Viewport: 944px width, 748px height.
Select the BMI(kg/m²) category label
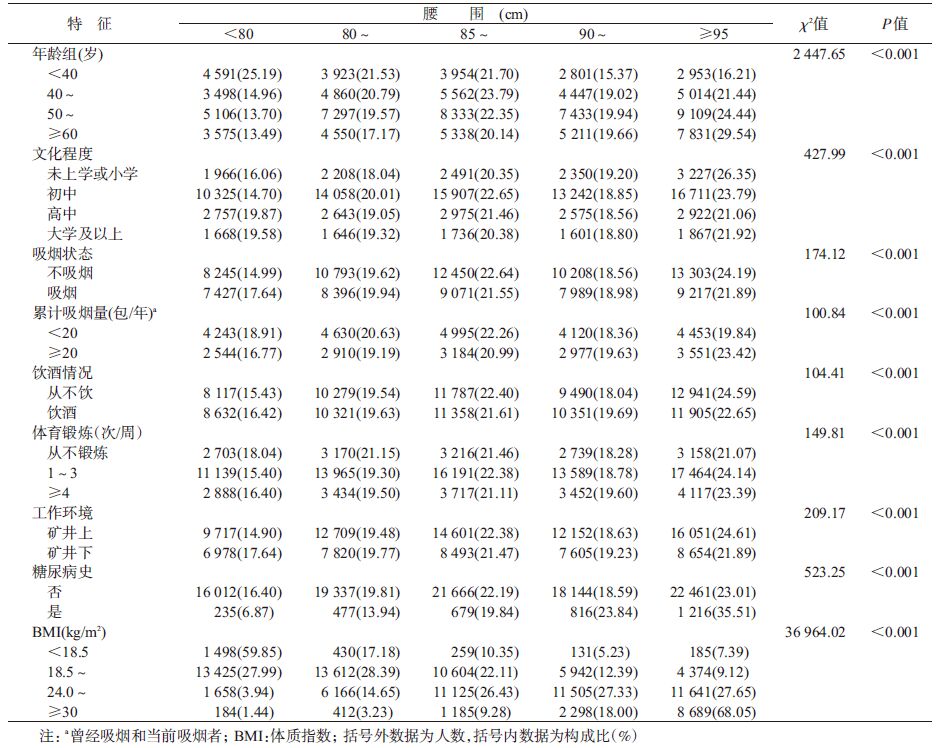pos(72,633)
